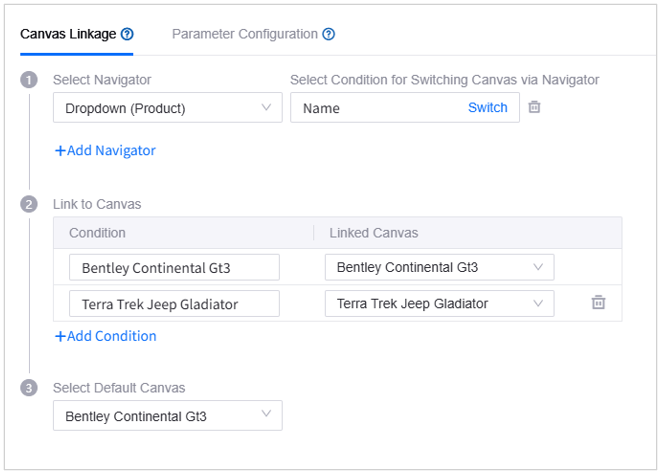Click the Linked Canvas column header
Screen dimensions: 665x476
[373, 233]
